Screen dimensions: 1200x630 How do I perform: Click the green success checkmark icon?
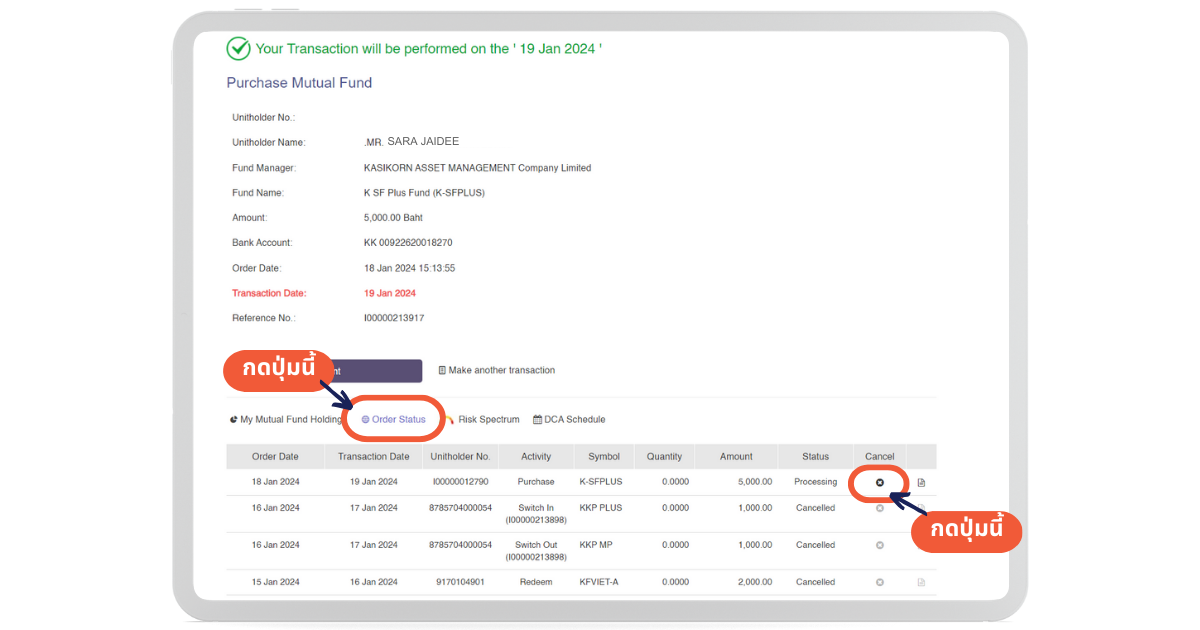[x=238, y=48]
